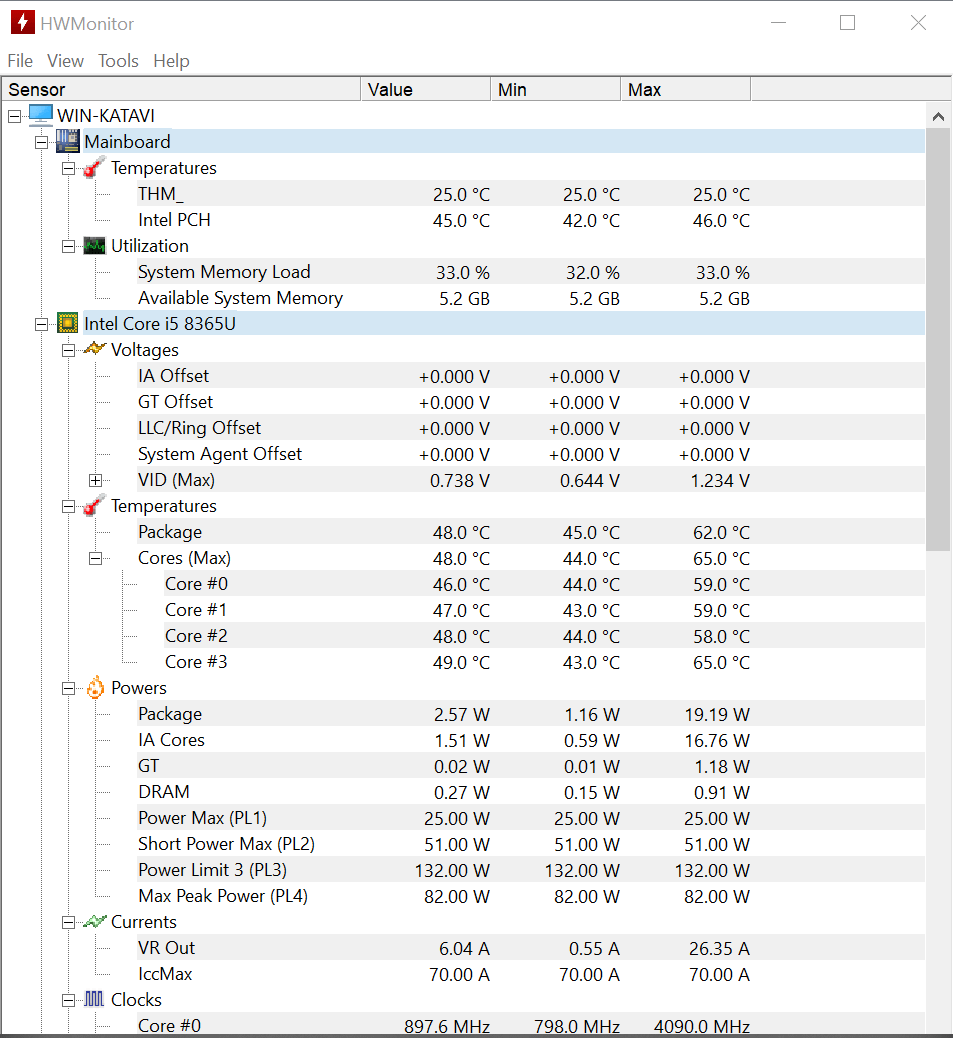The width and height of the screenshot is (953, 1038).
Task: Click the Currents icon
Action: click(93, 921)
